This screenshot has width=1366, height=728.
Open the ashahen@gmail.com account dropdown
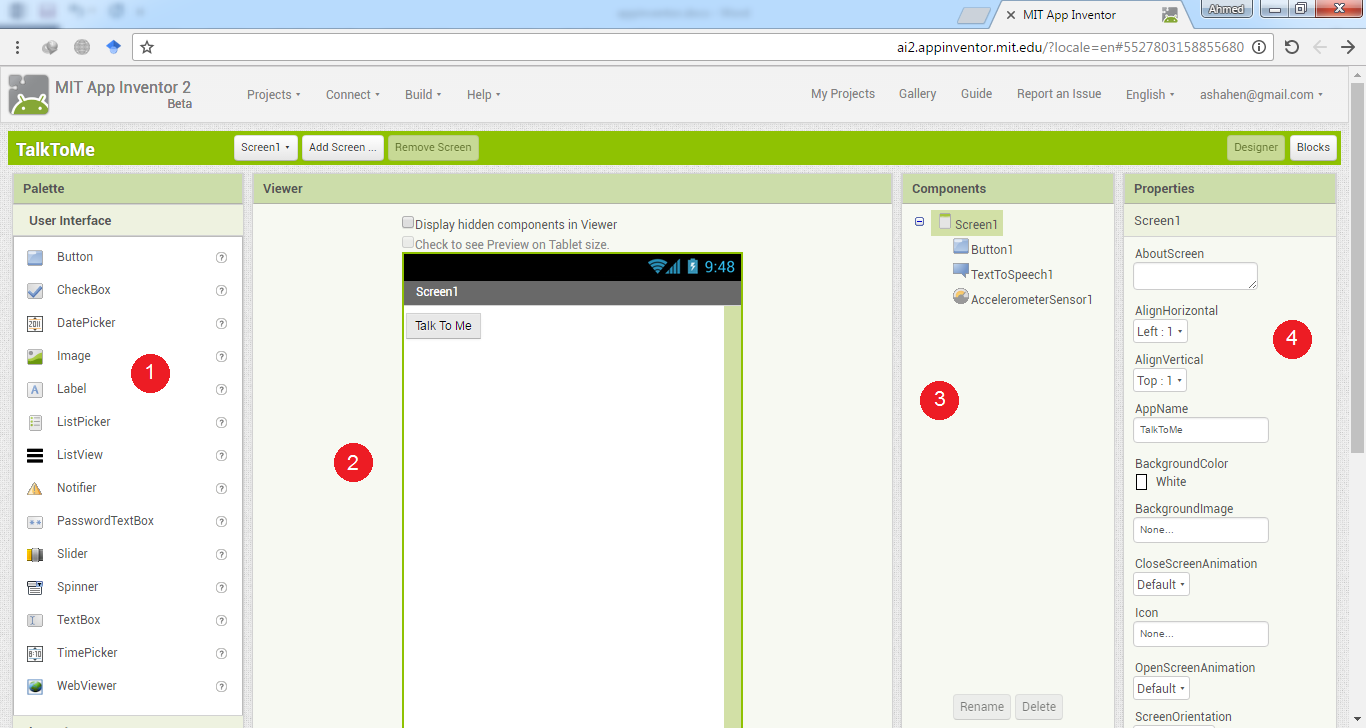1261,95
